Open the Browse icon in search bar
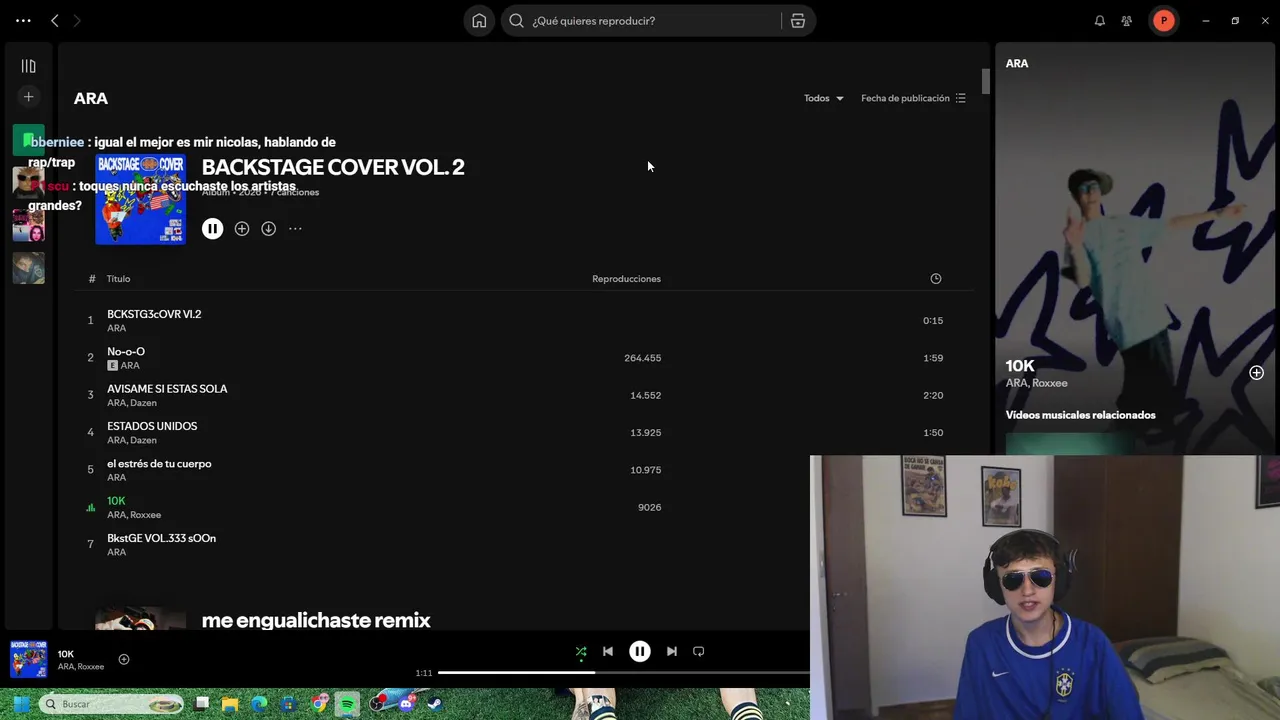1280x720 pixels. (798, 20)
